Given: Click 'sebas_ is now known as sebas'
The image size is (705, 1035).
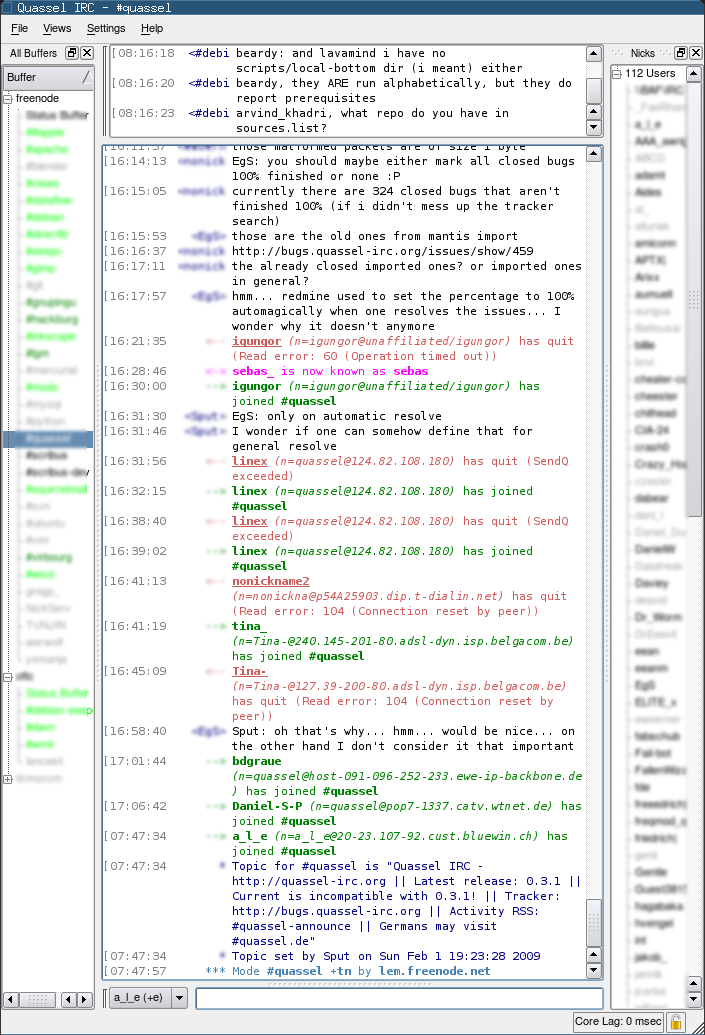Looking at the screenshot, I should [x=330, y=371].
